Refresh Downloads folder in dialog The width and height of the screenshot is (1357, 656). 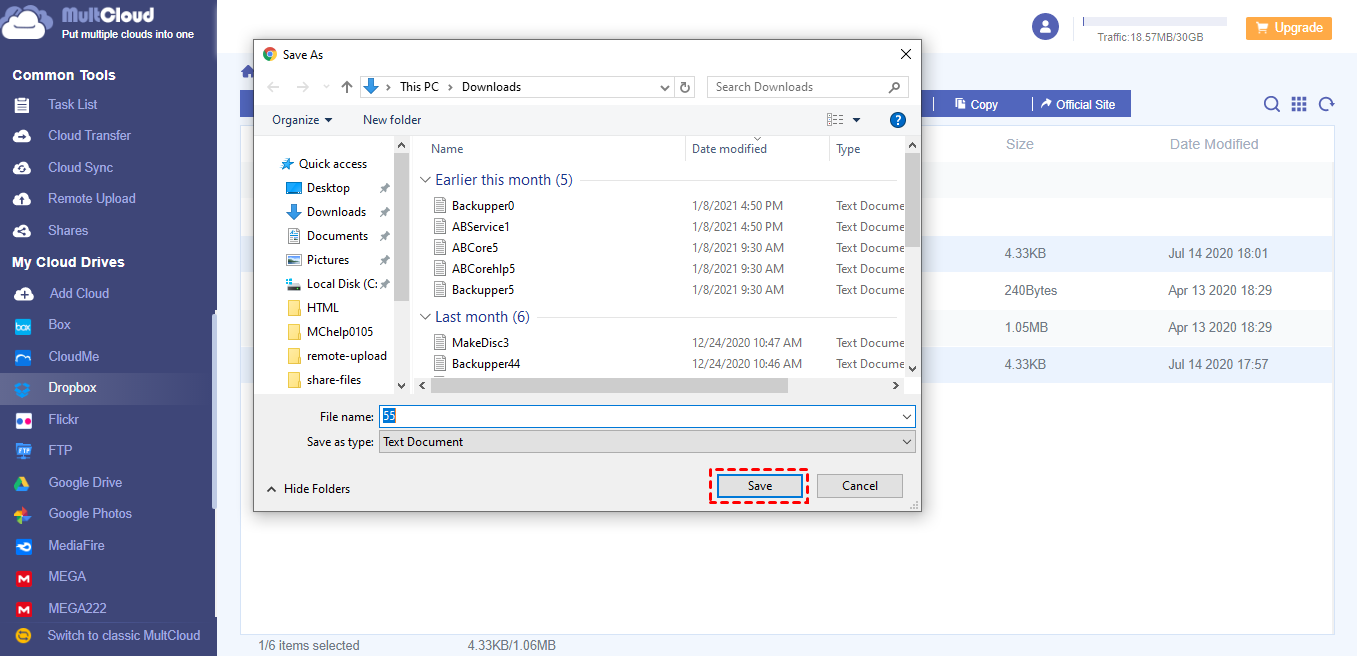coord(685,87)
